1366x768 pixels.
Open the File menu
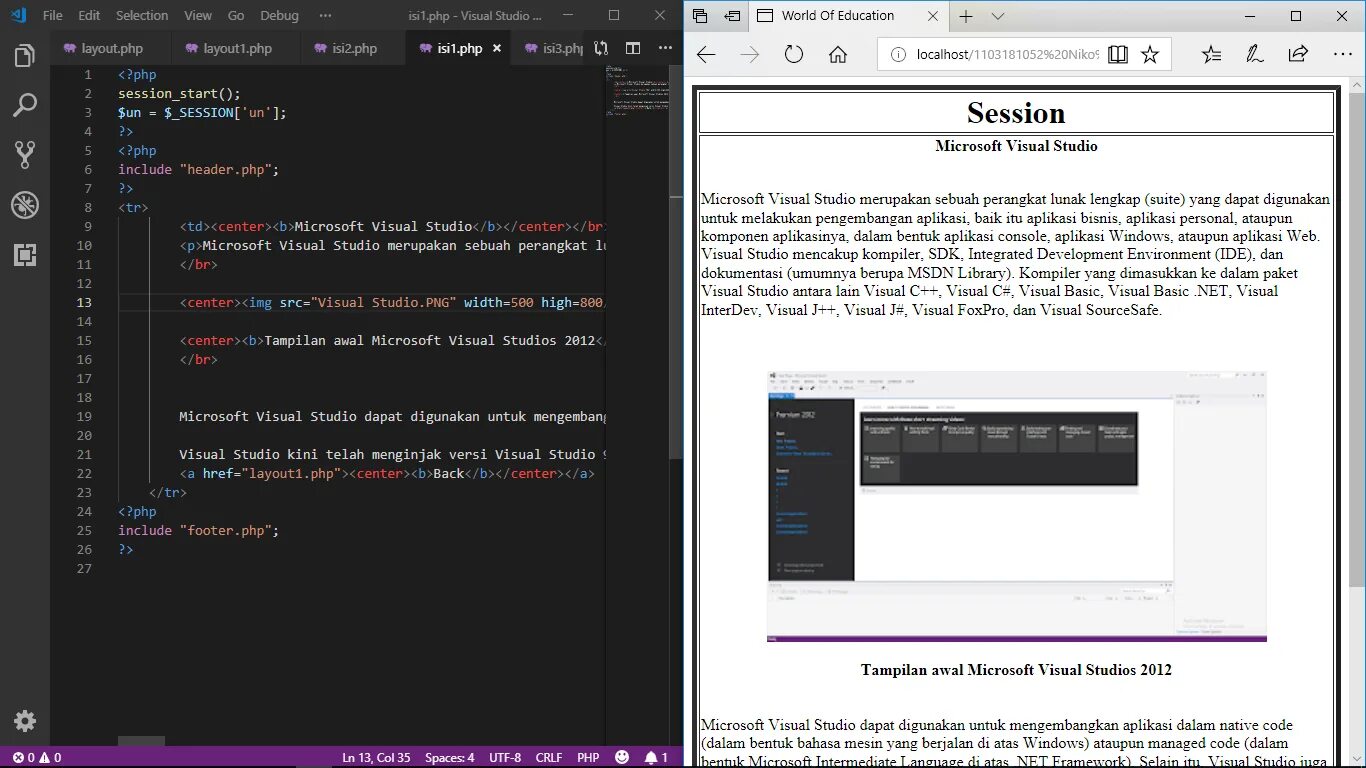click(53, 15)
